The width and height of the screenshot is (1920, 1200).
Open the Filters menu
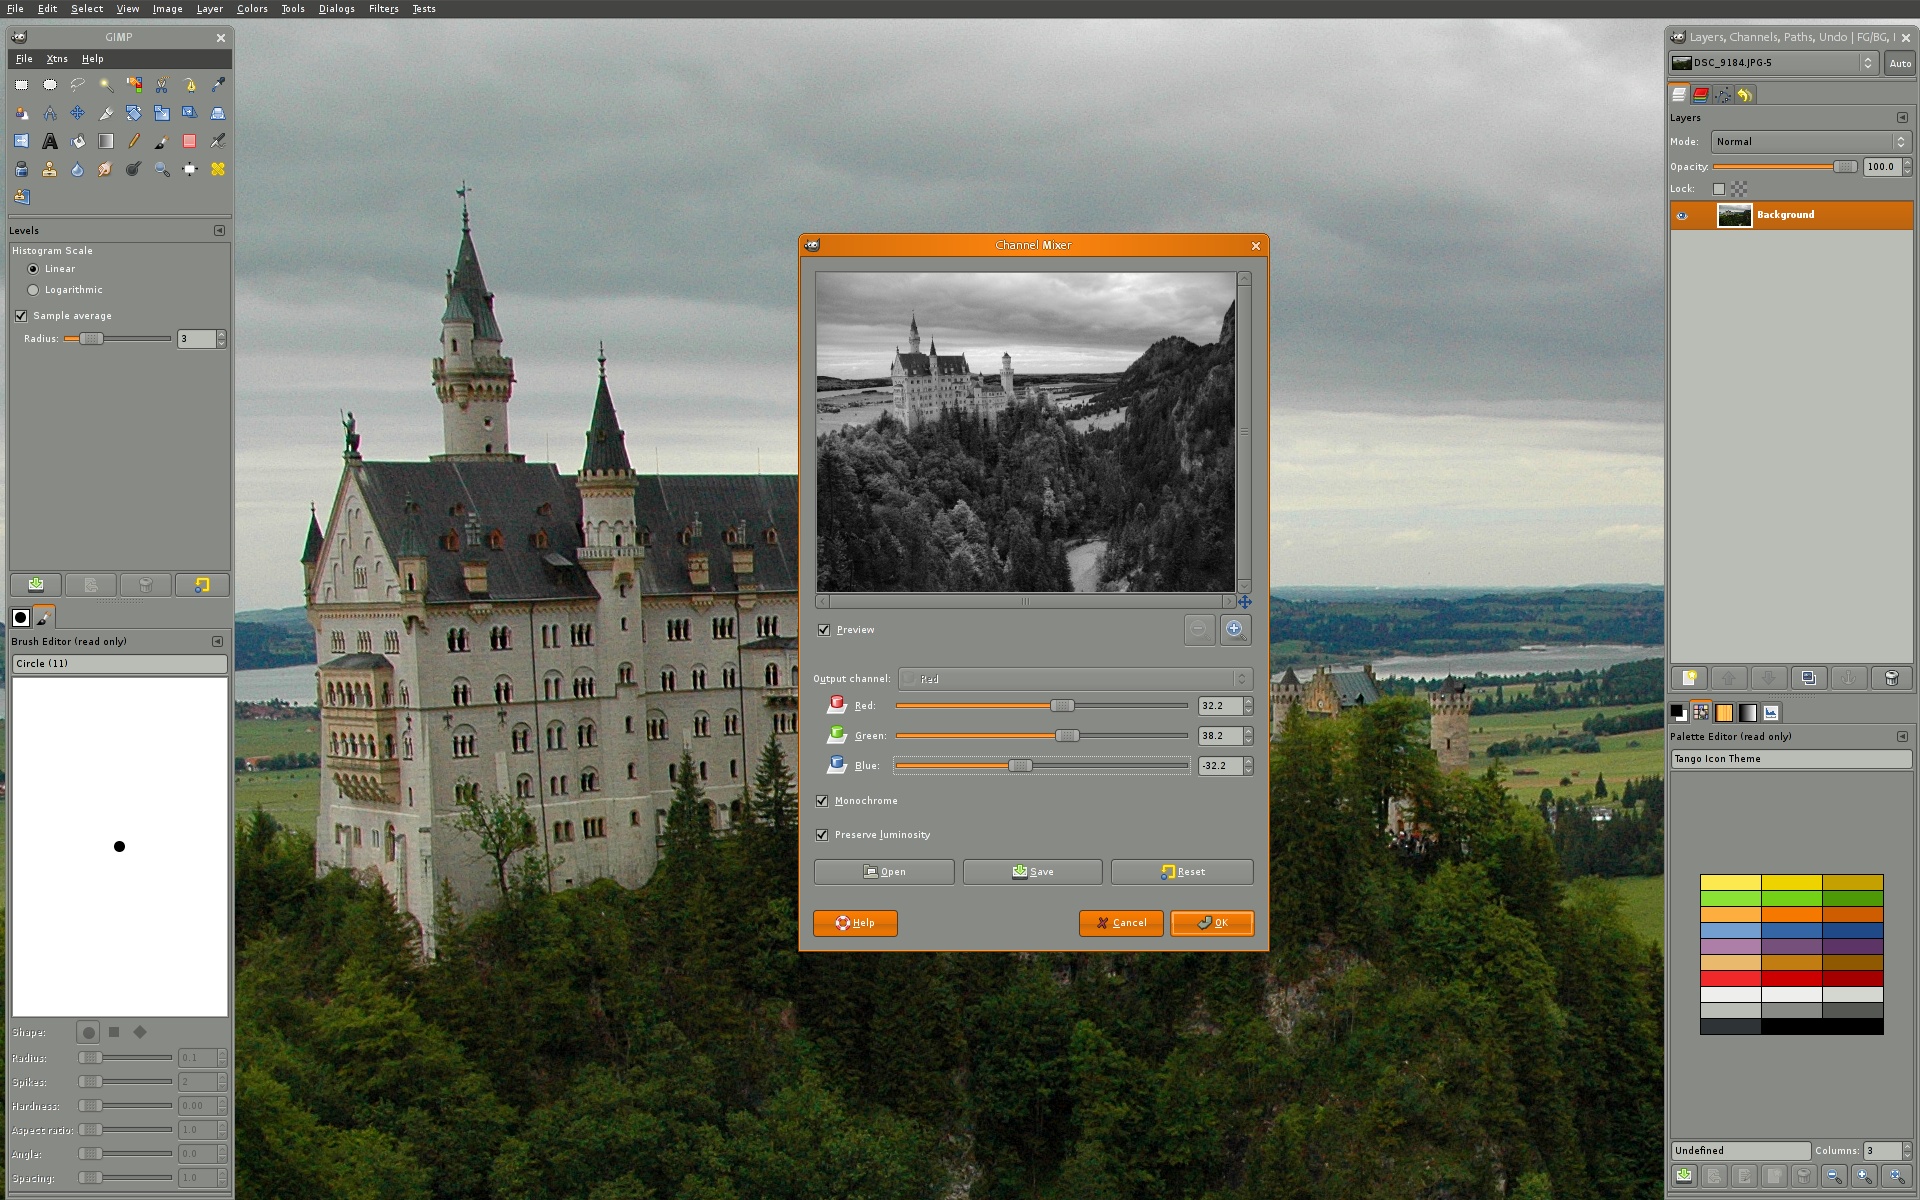[384, 10]
